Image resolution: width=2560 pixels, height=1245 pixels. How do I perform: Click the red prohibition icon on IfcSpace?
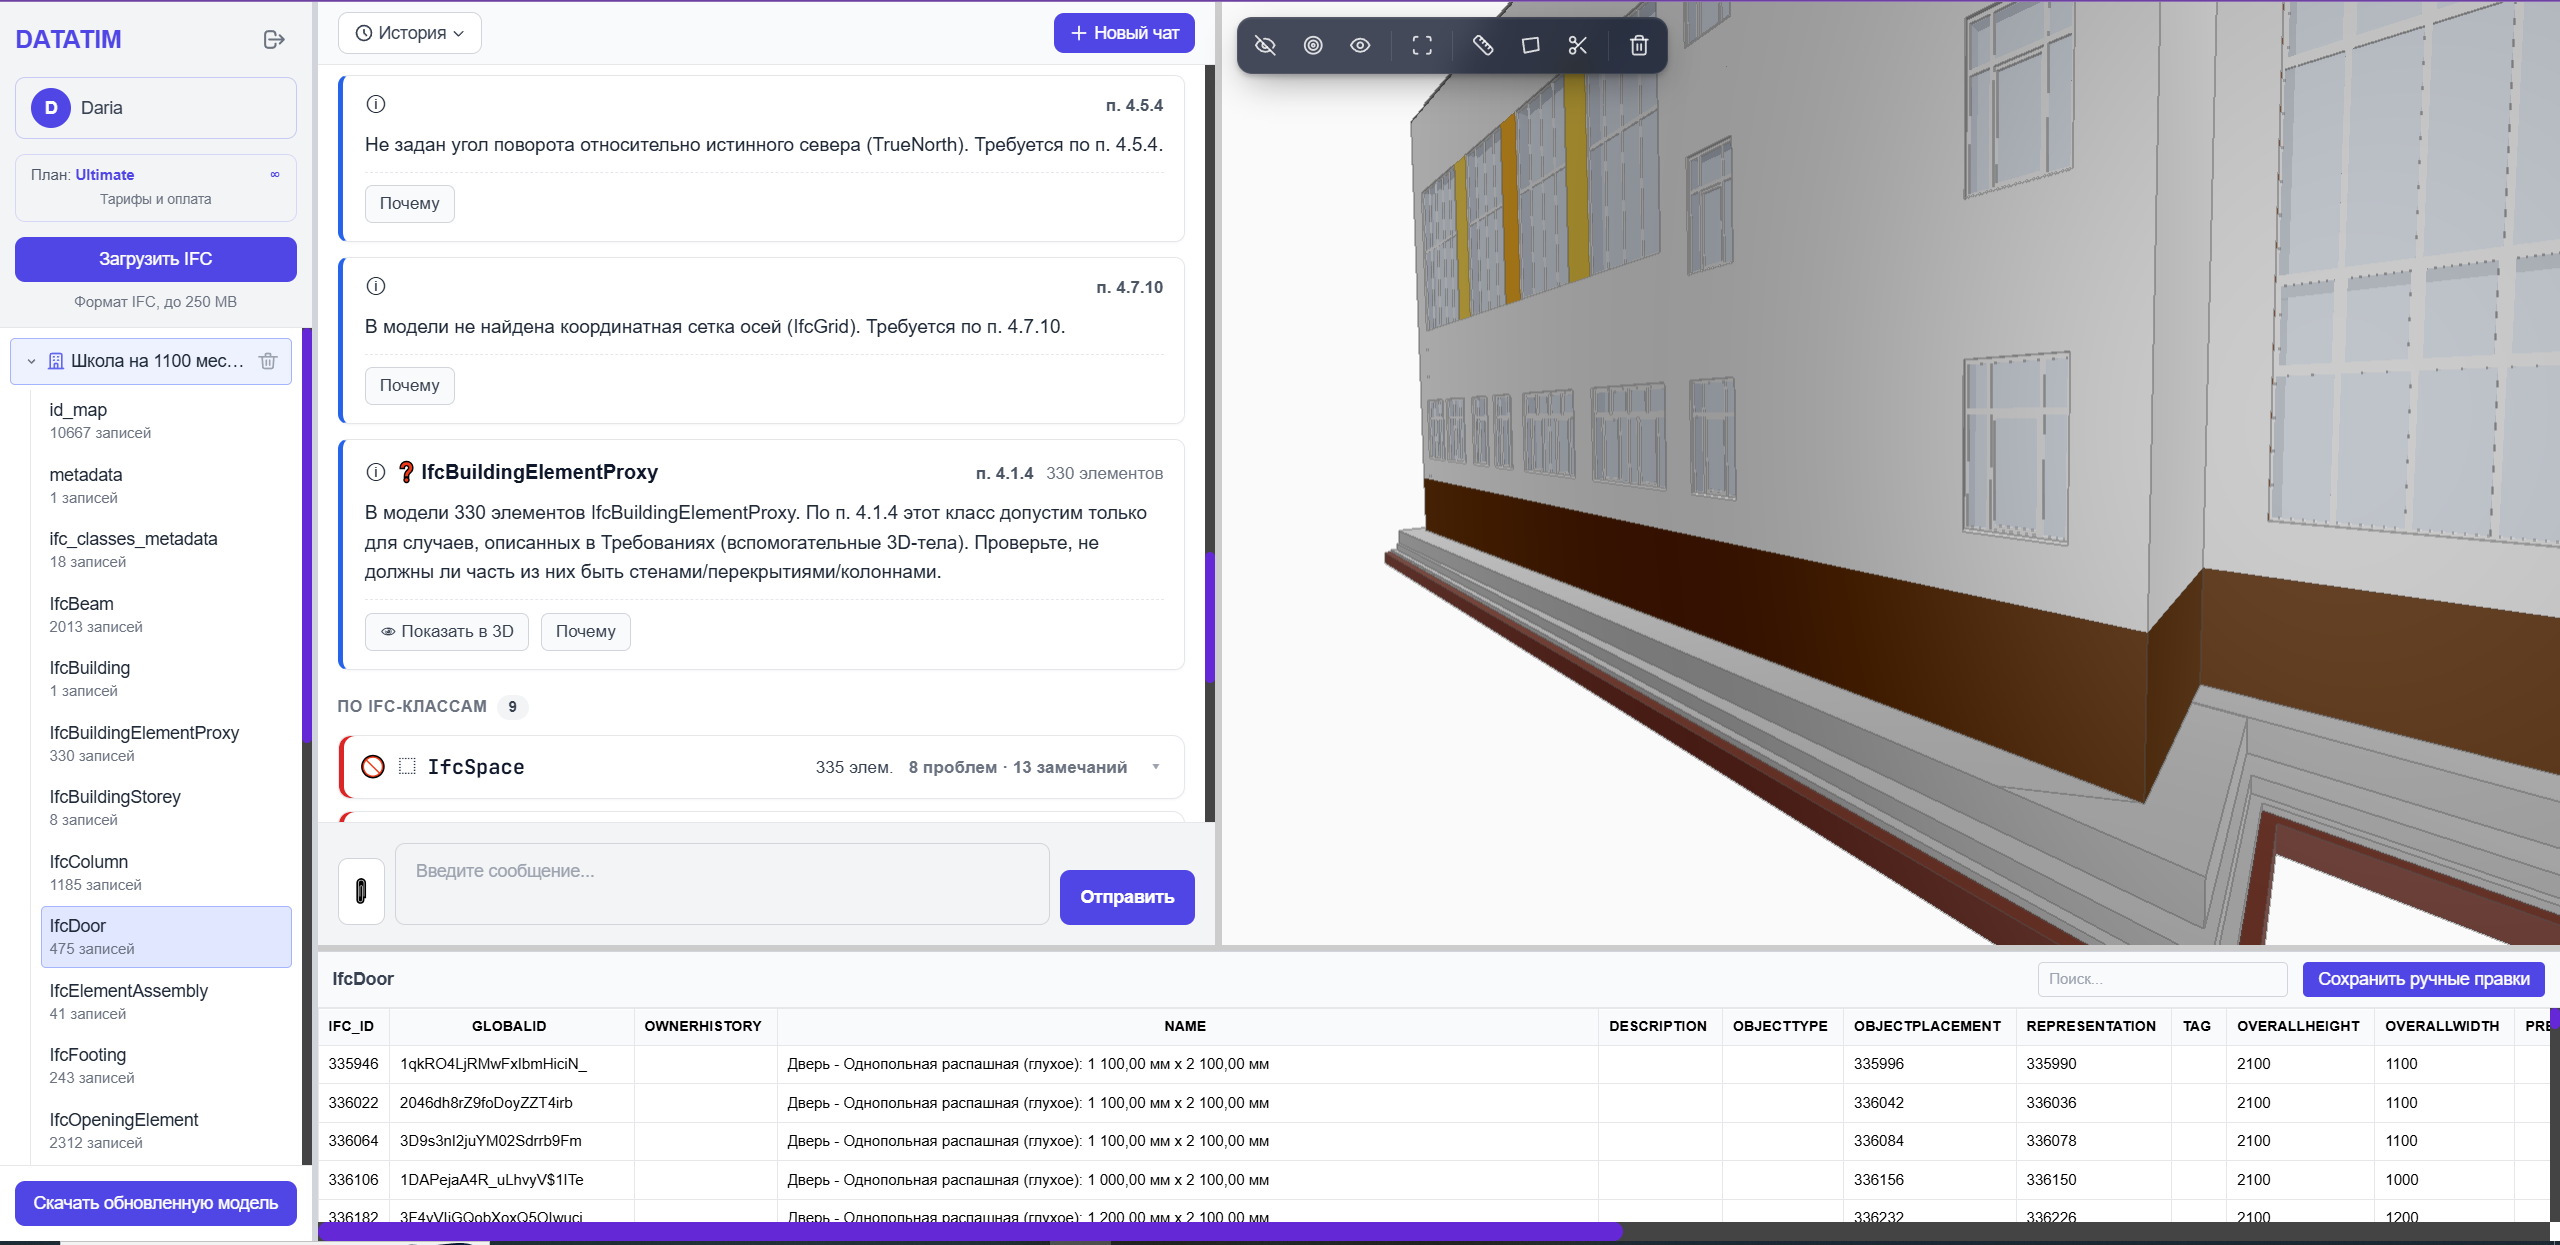click(373, 767)
